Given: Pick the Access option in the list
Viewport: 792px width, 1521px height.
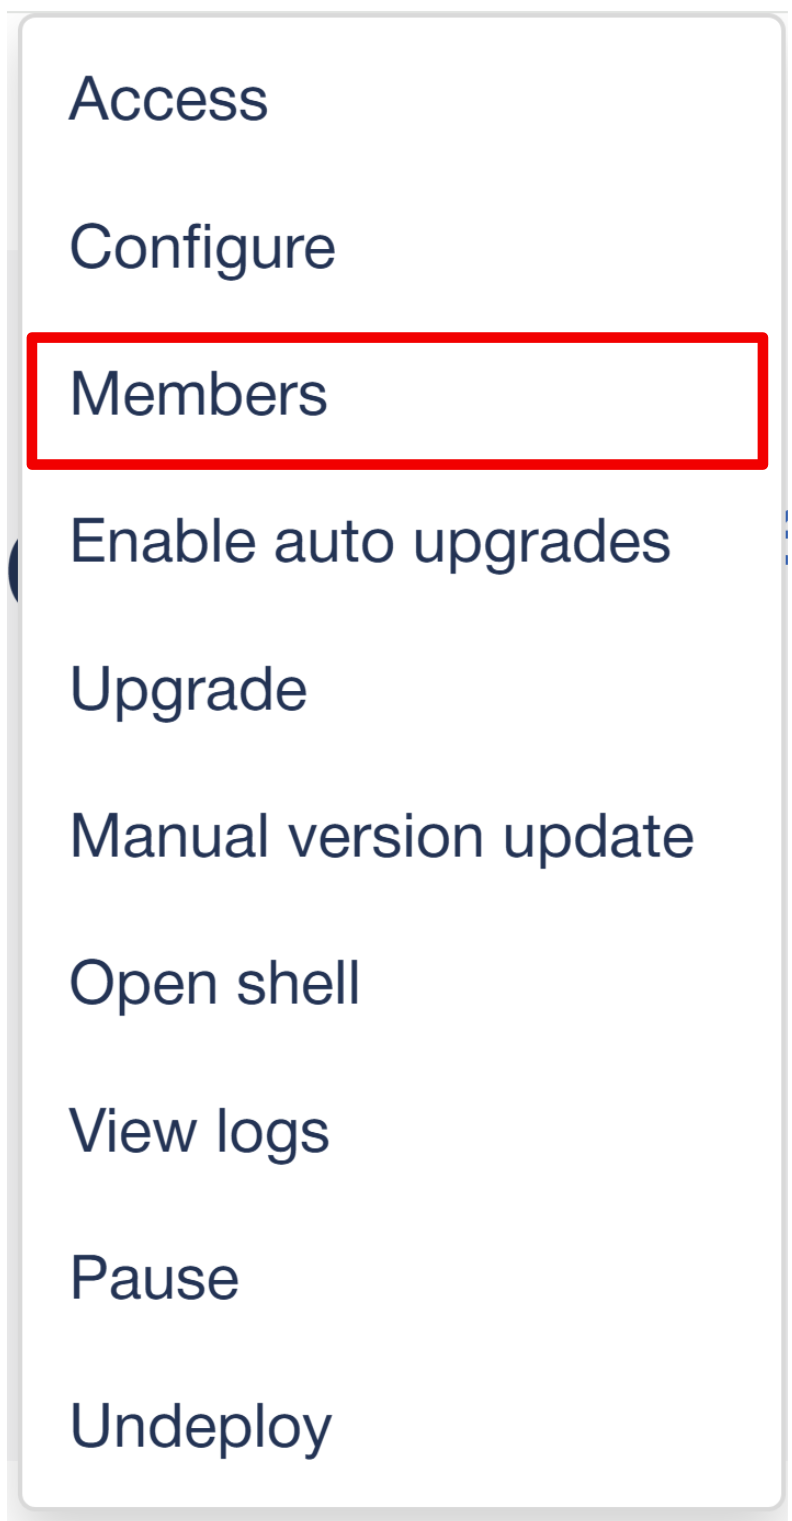Looking at the screenshot, I should point(400,100).
